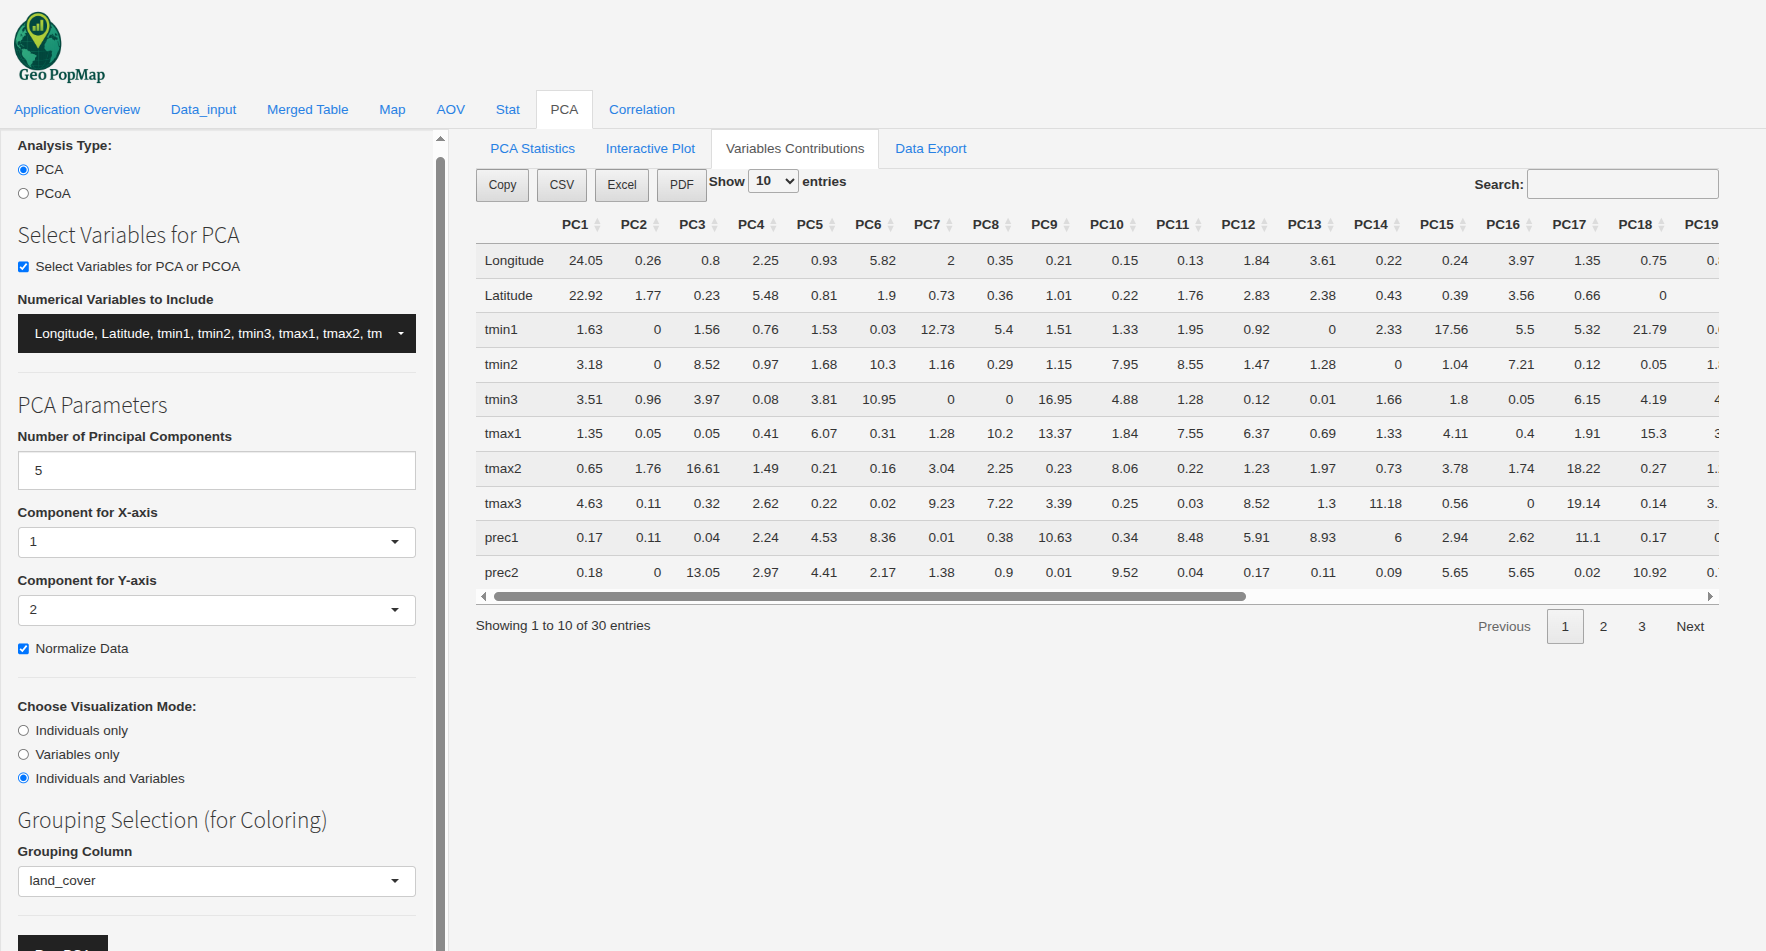Sort table by PC2 column

(x=640, y=225)
